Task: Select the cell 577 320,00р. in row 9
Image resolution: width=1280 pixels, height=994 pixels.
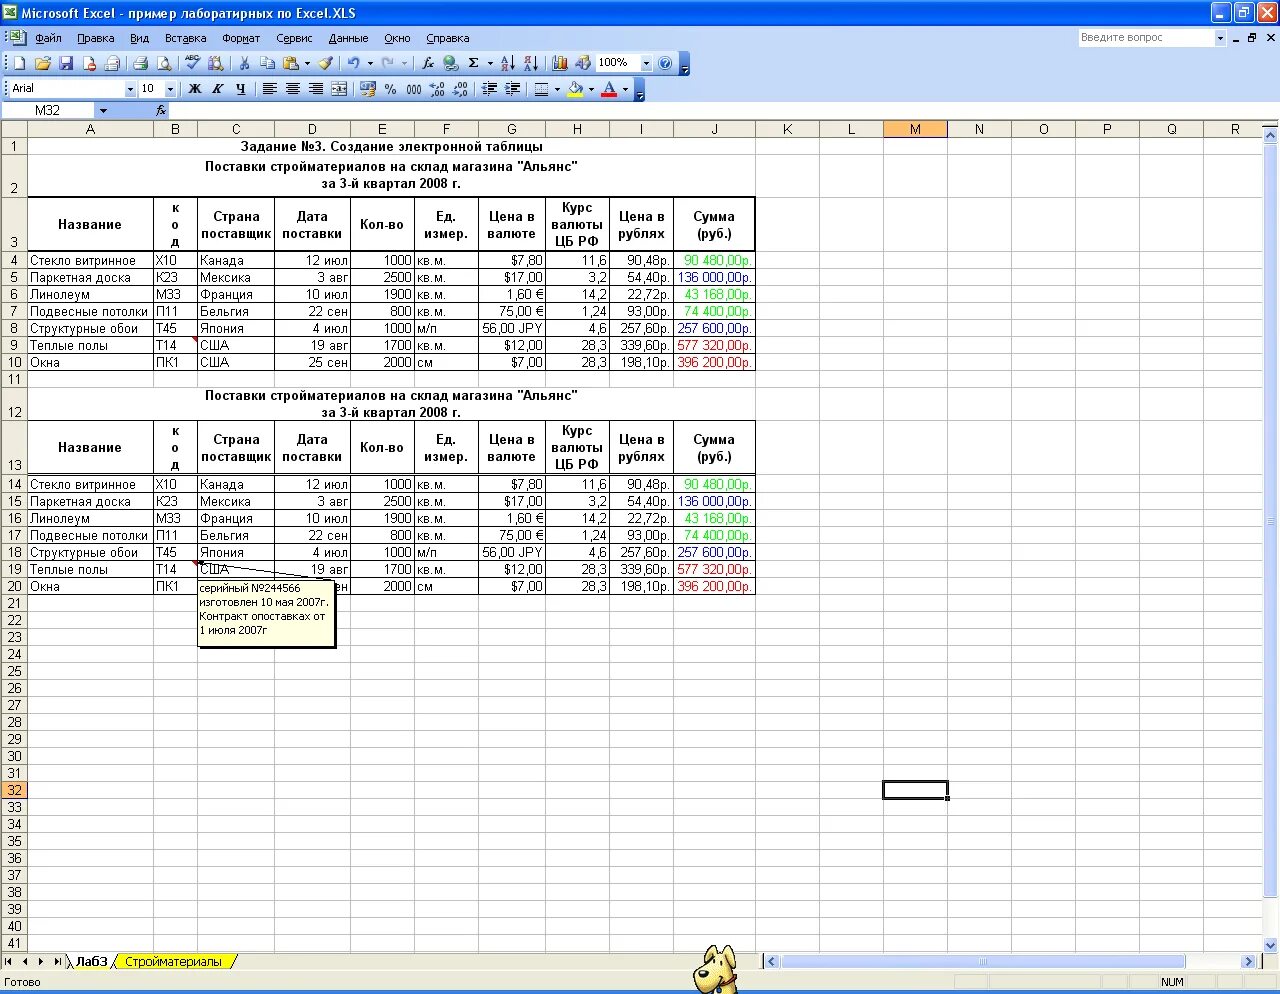Action: pyautogui.click(x=714, y=345)
